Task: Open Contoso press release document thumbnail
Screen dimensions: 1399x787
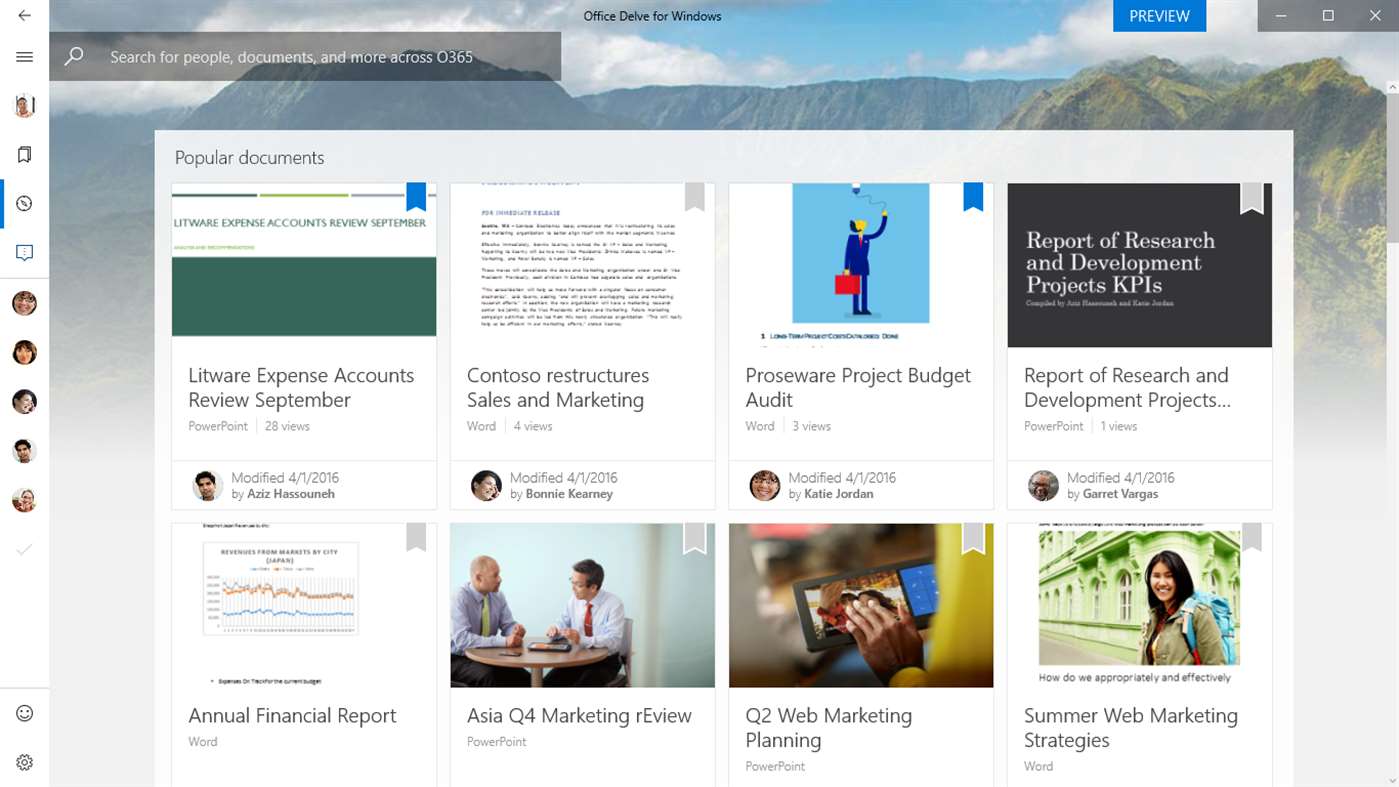Action: click(x=582, y=265)
